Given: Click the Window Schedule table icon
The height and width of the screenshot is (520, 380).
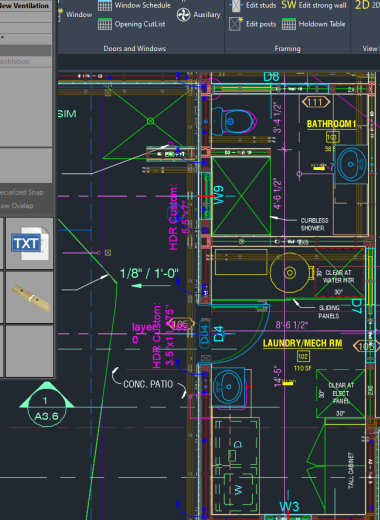Looking at the screenshot, I should [x=105, y=5].
